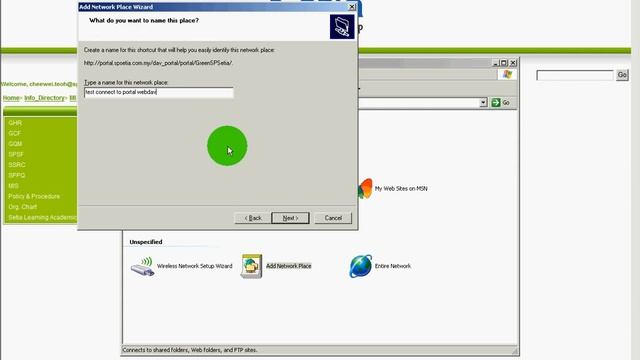Minimize the Explorer window

click(x=495, y=63)
